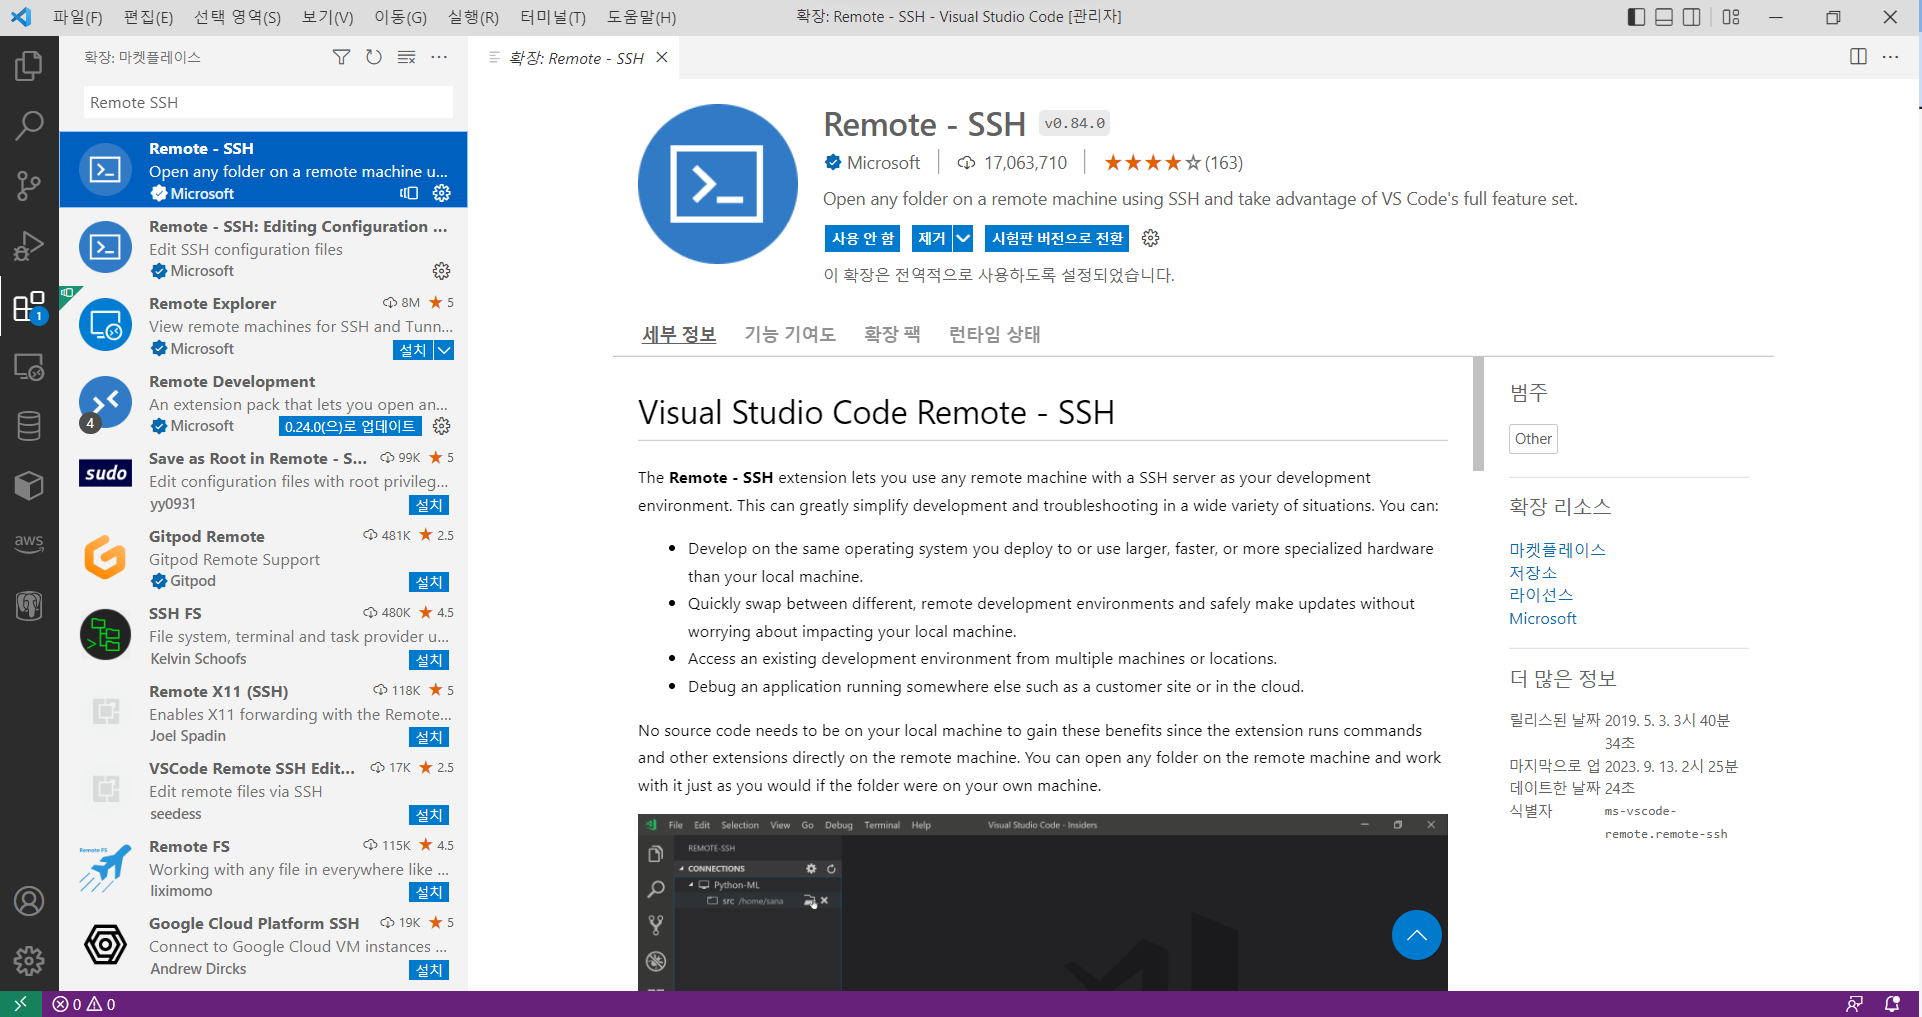Viewport: 1922px width, 1017px height.
Task: Open the 파일(F) menu
Action: point(78,17)
